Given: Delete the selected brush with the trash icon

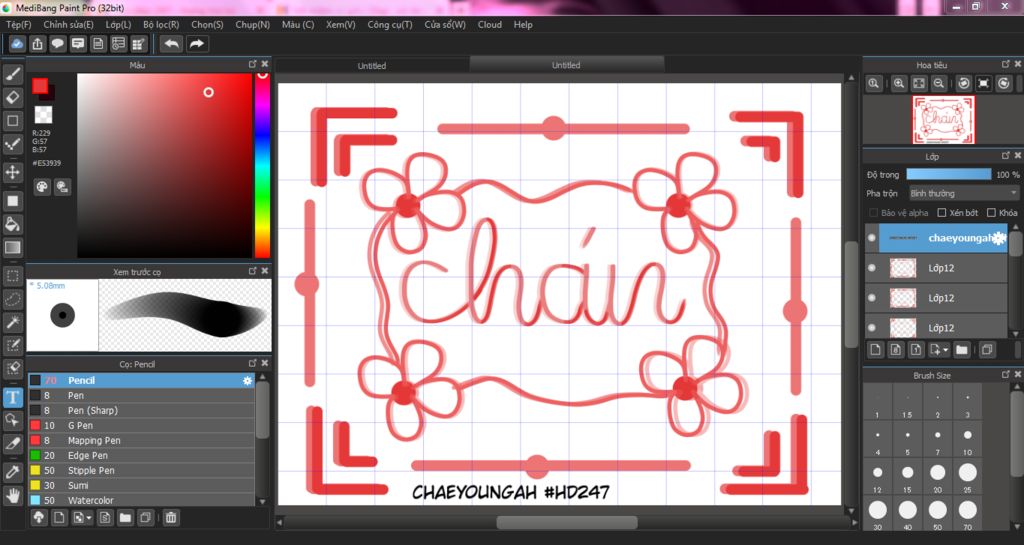Looking at the screenshot, I should click(170, 518).
